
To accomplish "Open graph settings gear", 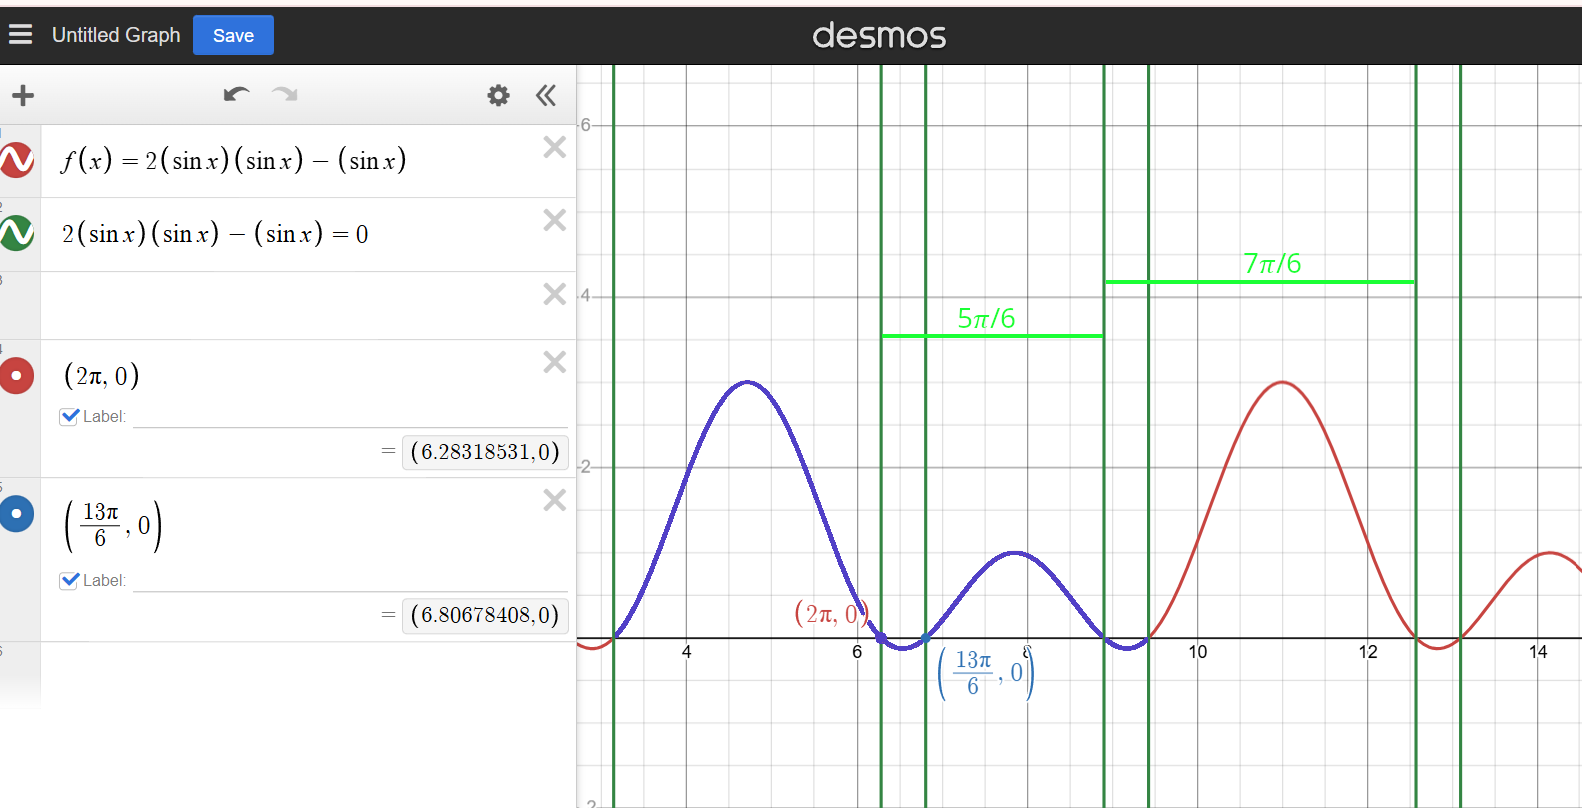I will (498, 96).
